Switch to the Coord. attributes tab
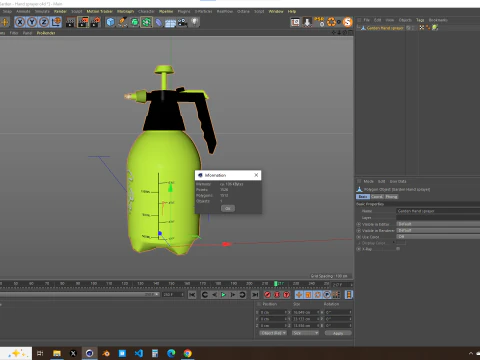 point(377,197)
